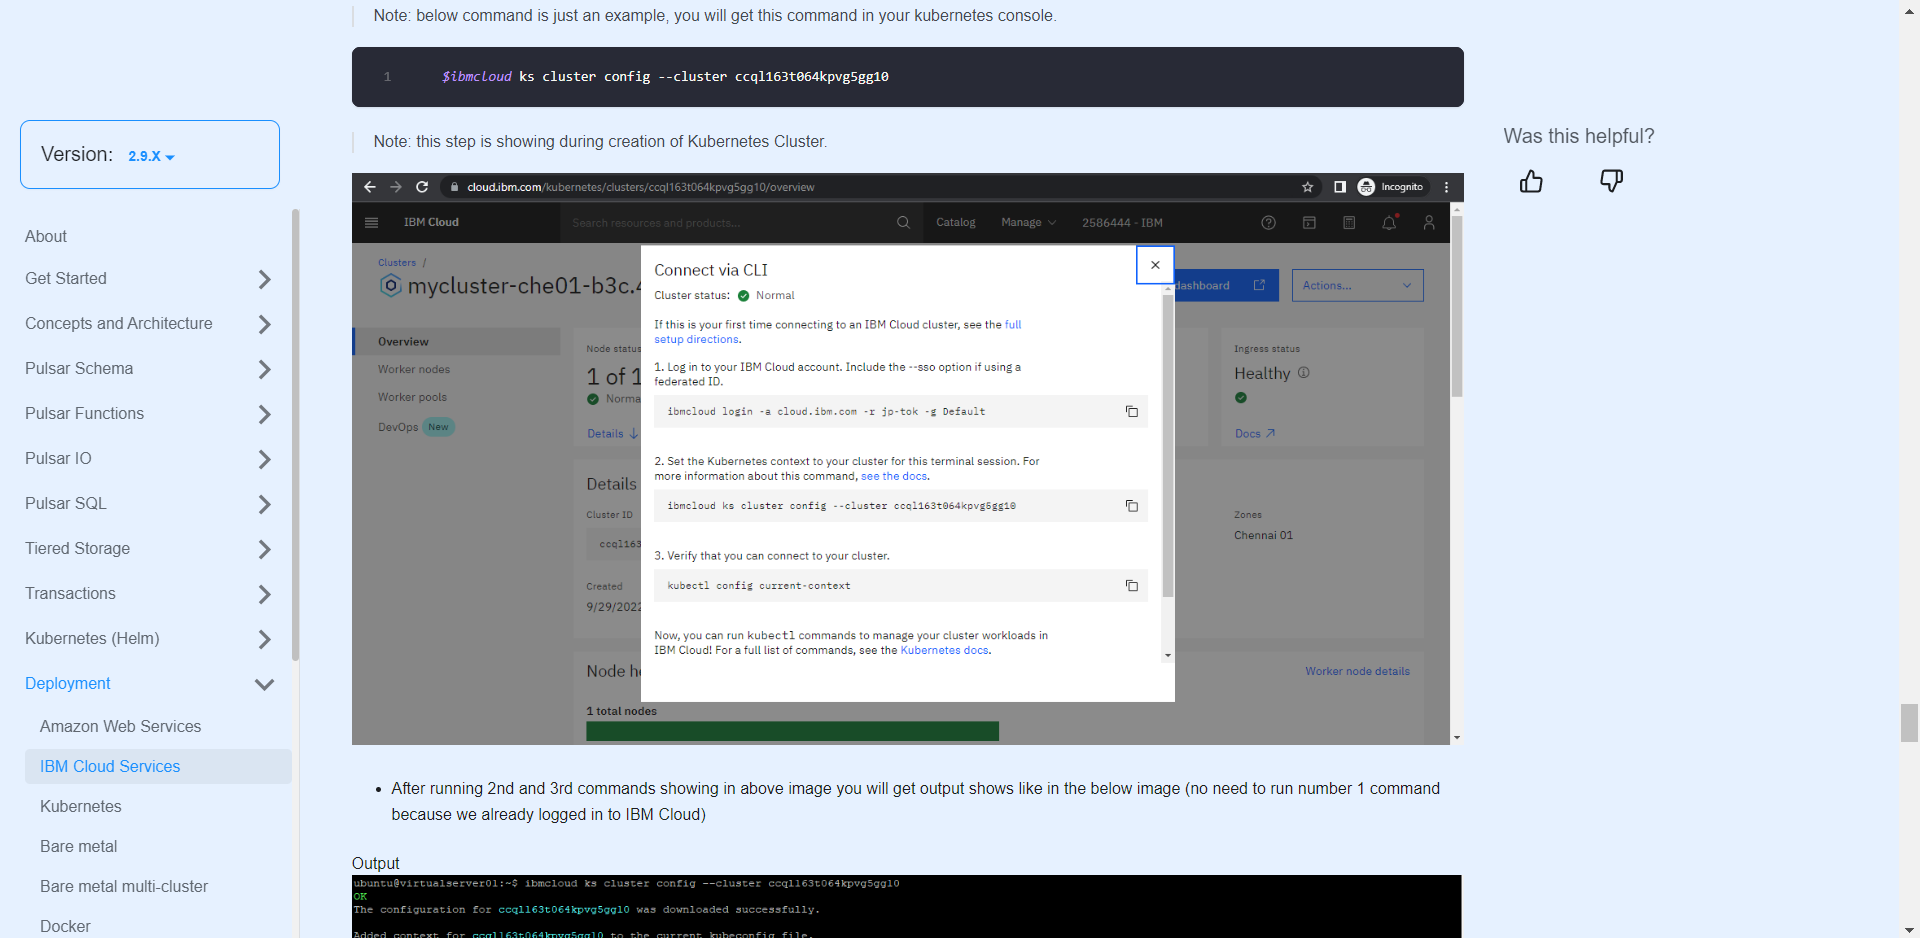
Task: Click the page vertical scrollbar thumb
Action: tap(1909, 723)
